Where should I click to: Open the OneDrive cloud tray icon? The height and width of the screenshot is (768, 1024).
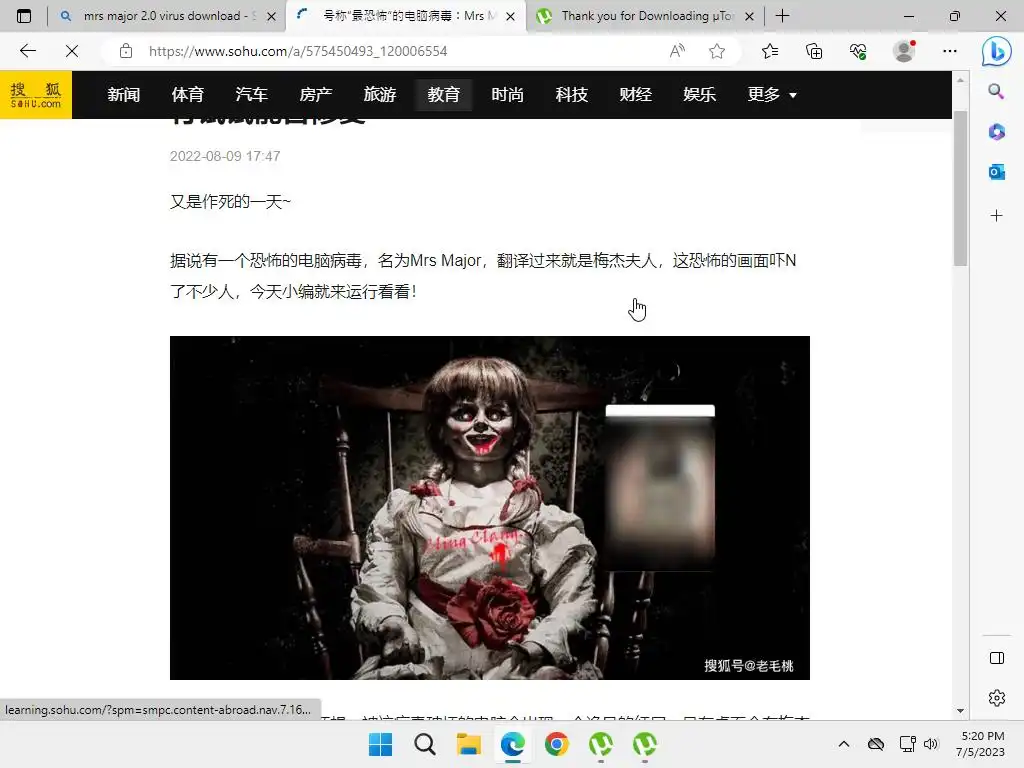[876, 744]
